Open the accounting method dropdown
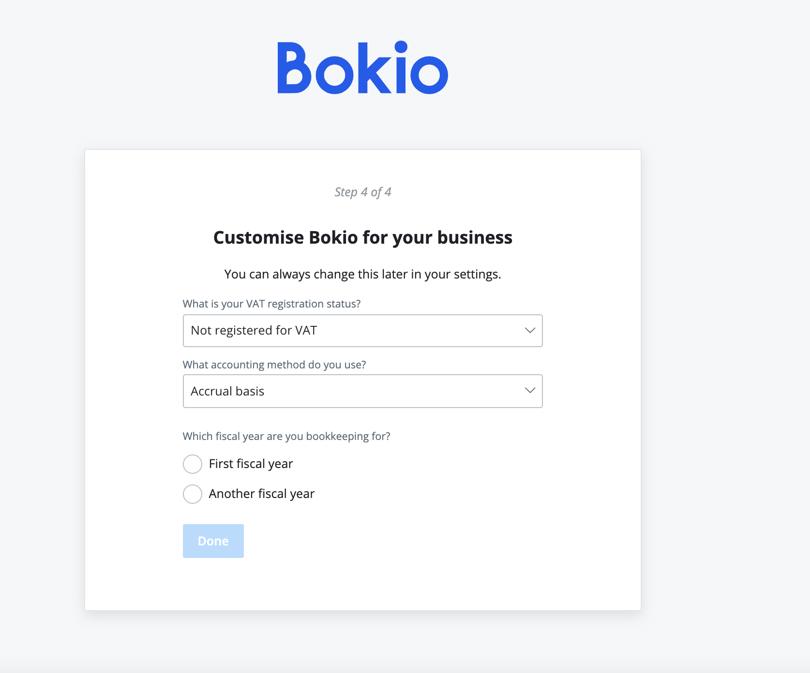 [362, 390]
